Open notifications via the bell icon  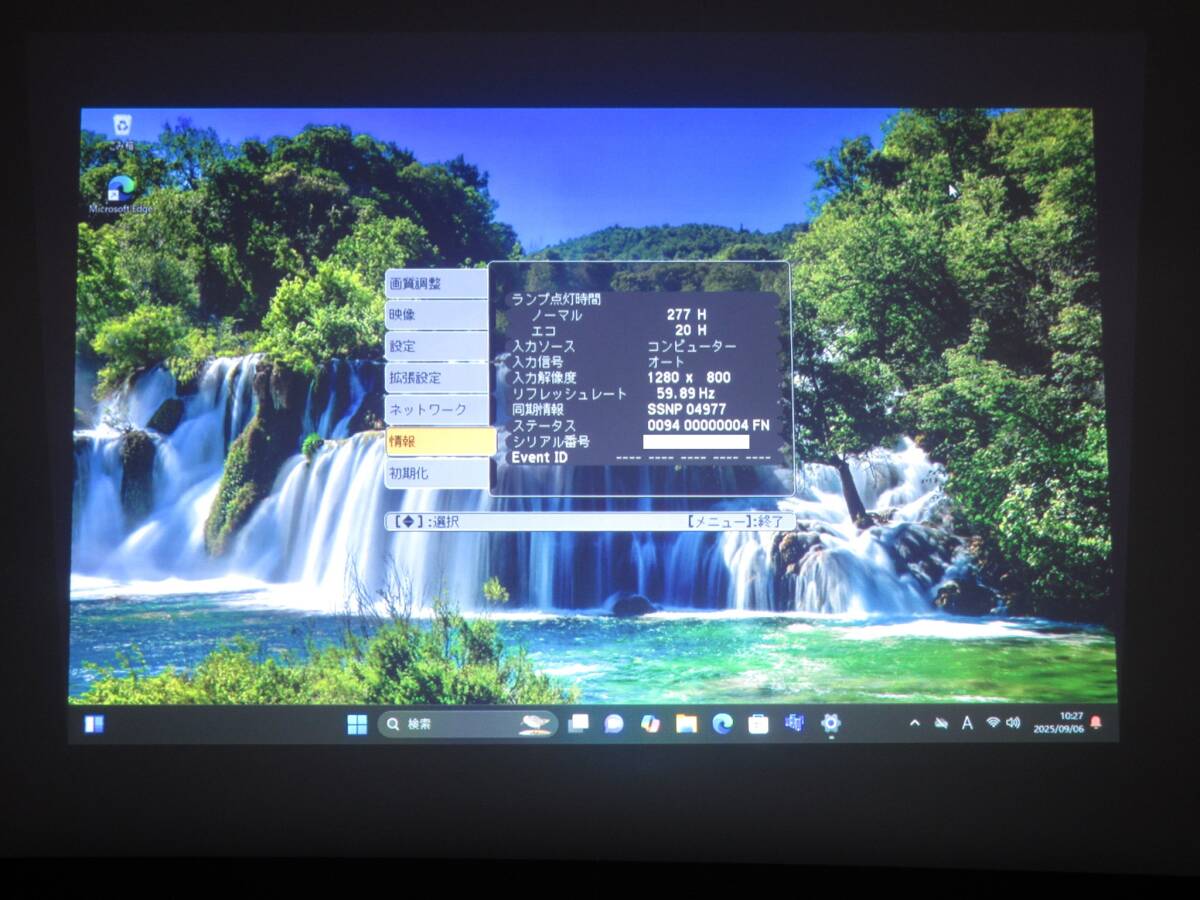[x=1096, y=721]
